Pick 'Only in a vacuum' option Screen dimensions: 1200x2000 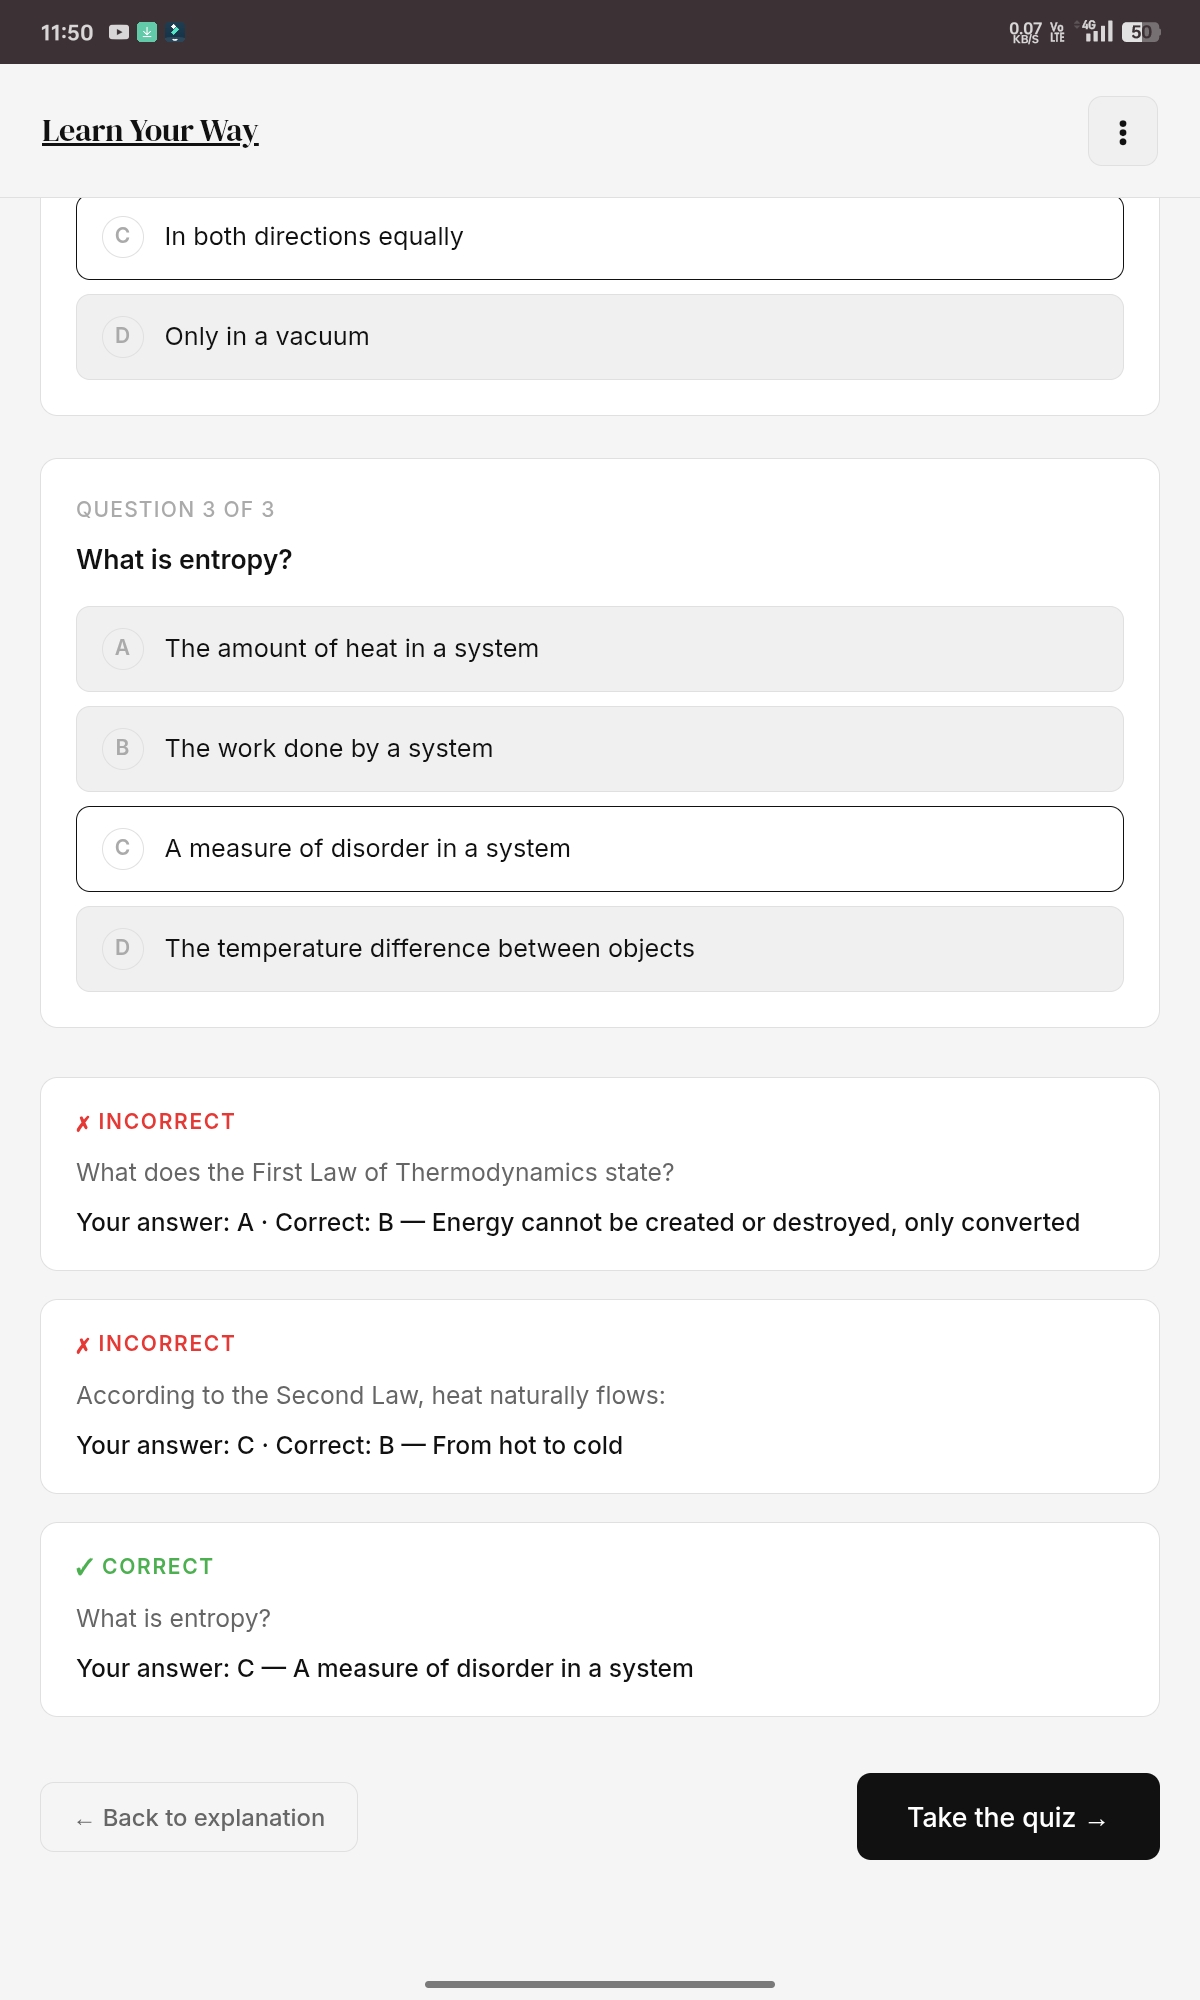pyautogui.click(x=600, y=337)
